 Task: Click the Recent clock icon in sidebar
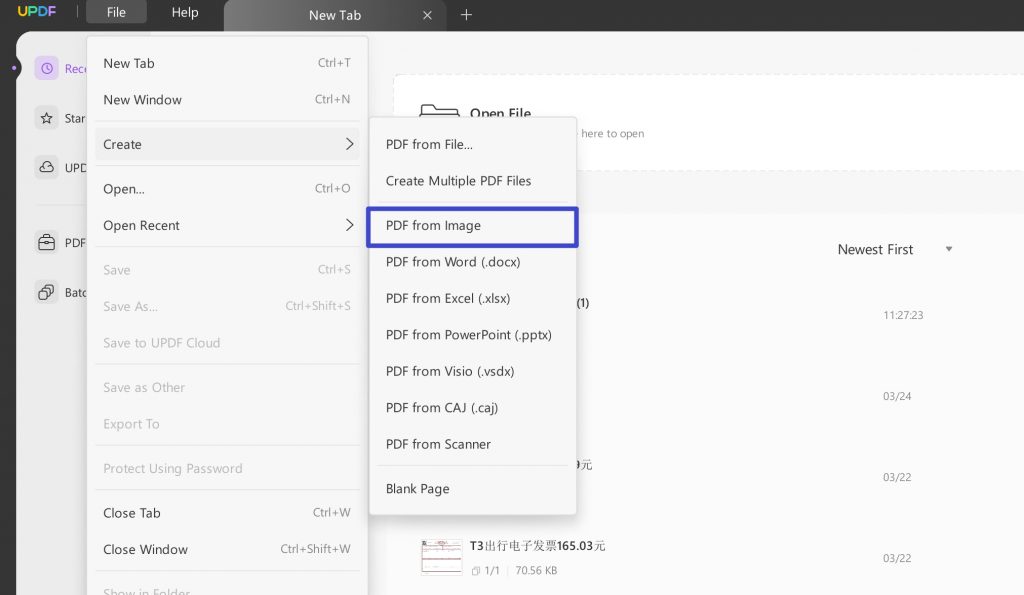pos(46,68)
